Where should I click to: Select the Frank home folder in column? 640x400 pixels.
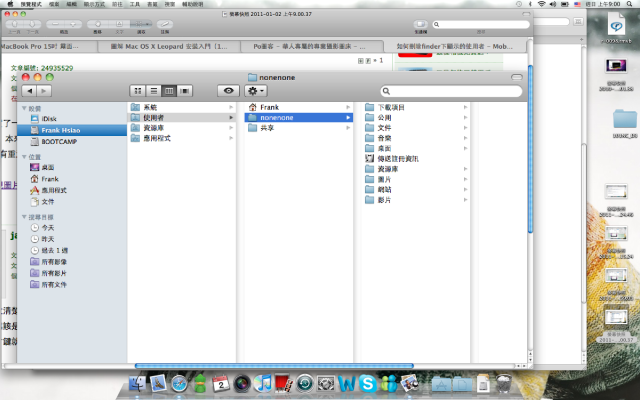[x=299, y=107]
